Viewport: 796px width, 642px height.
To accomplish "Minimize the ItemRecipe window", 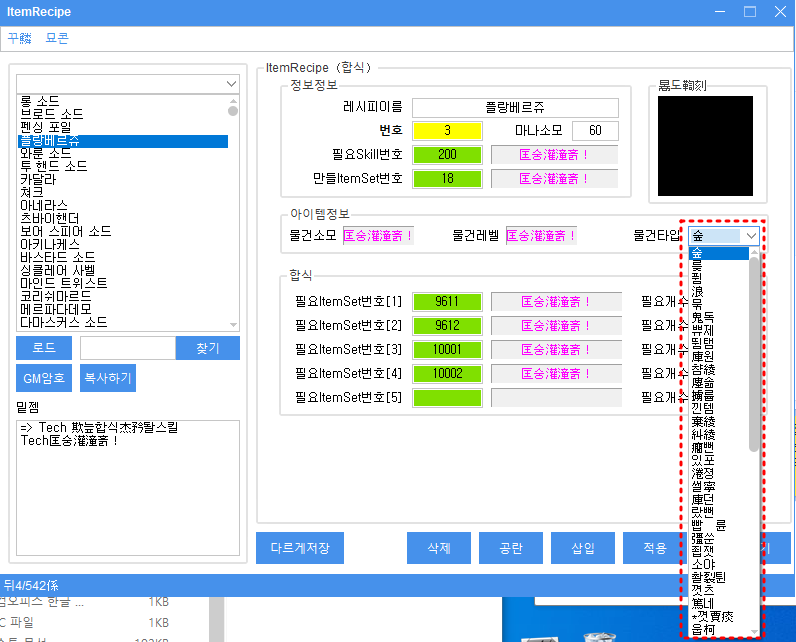I will point(720,12).
